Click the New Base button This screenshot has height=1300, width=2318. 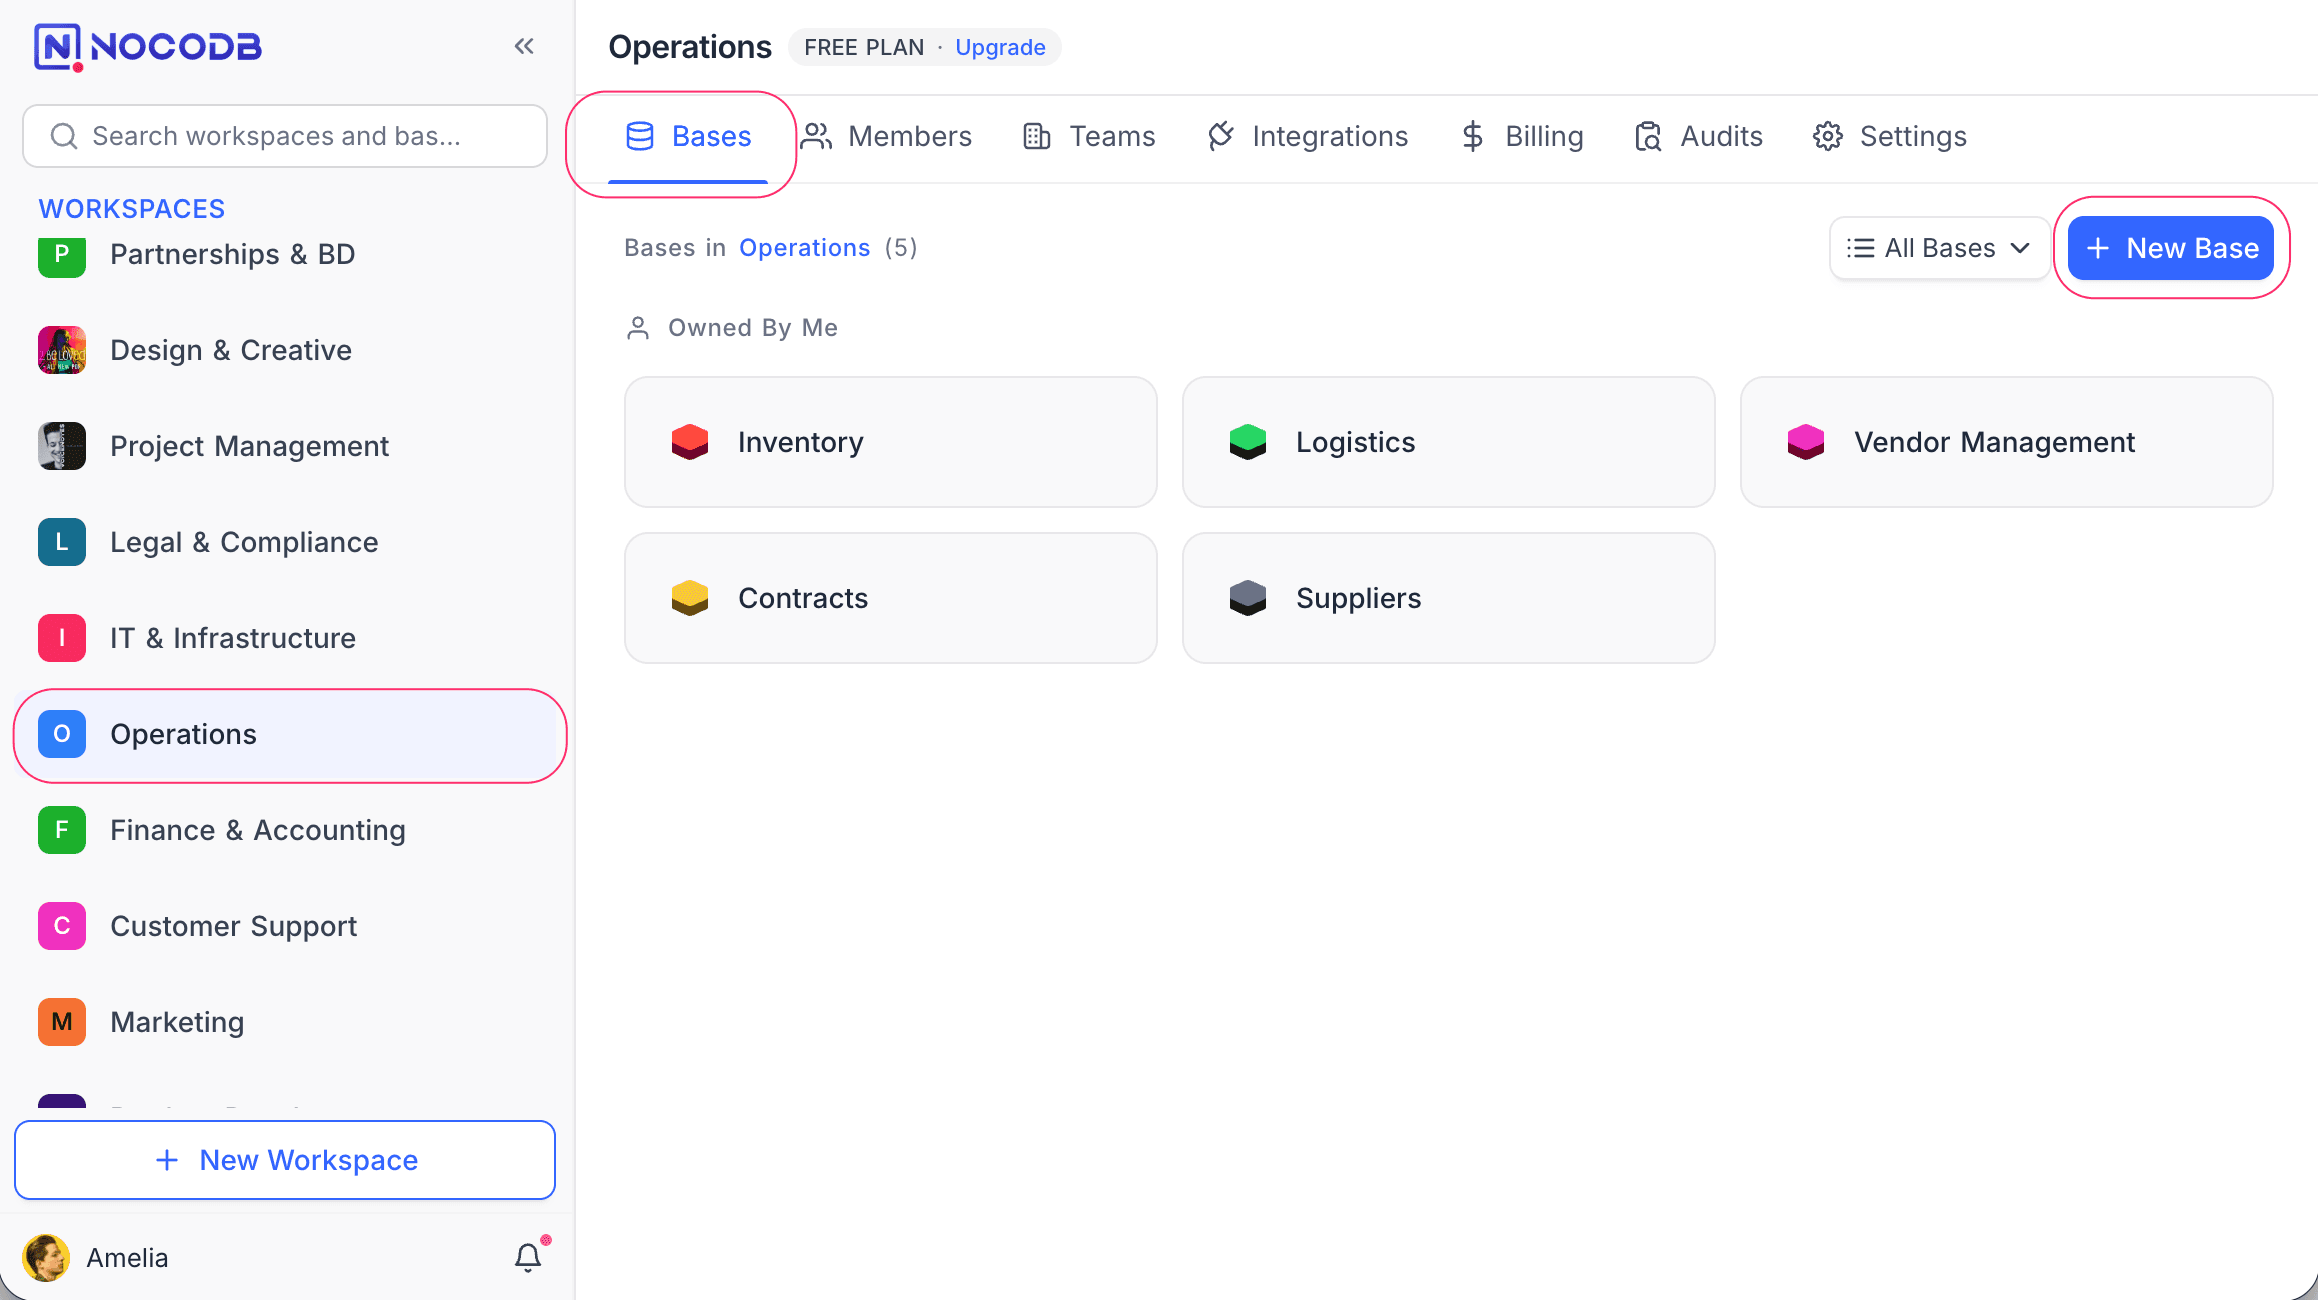(2170, 248)
